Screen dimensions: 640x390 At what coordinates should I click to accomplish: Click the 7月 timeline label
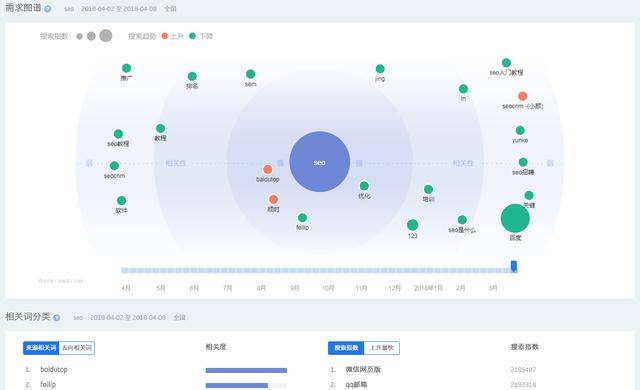click(228, 288)
